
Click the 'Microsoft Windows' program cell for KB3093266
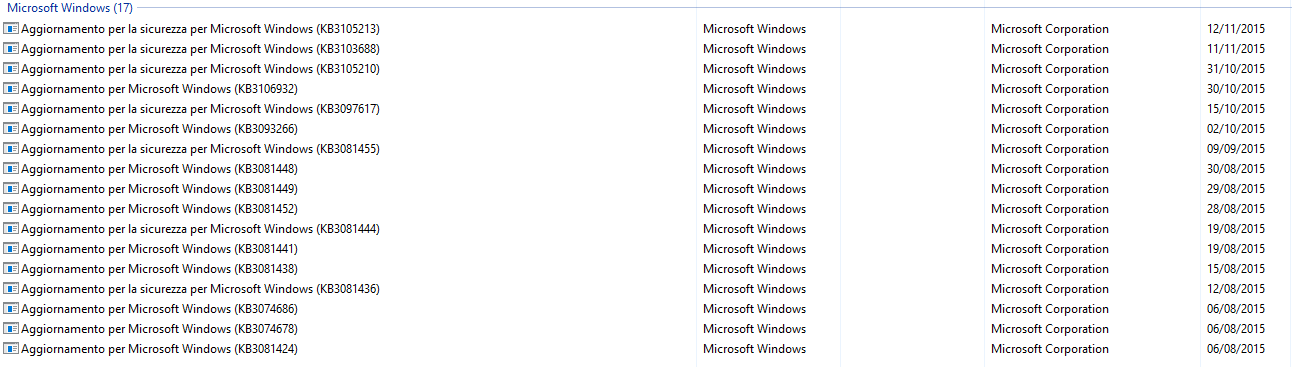(x=754, y=129)
